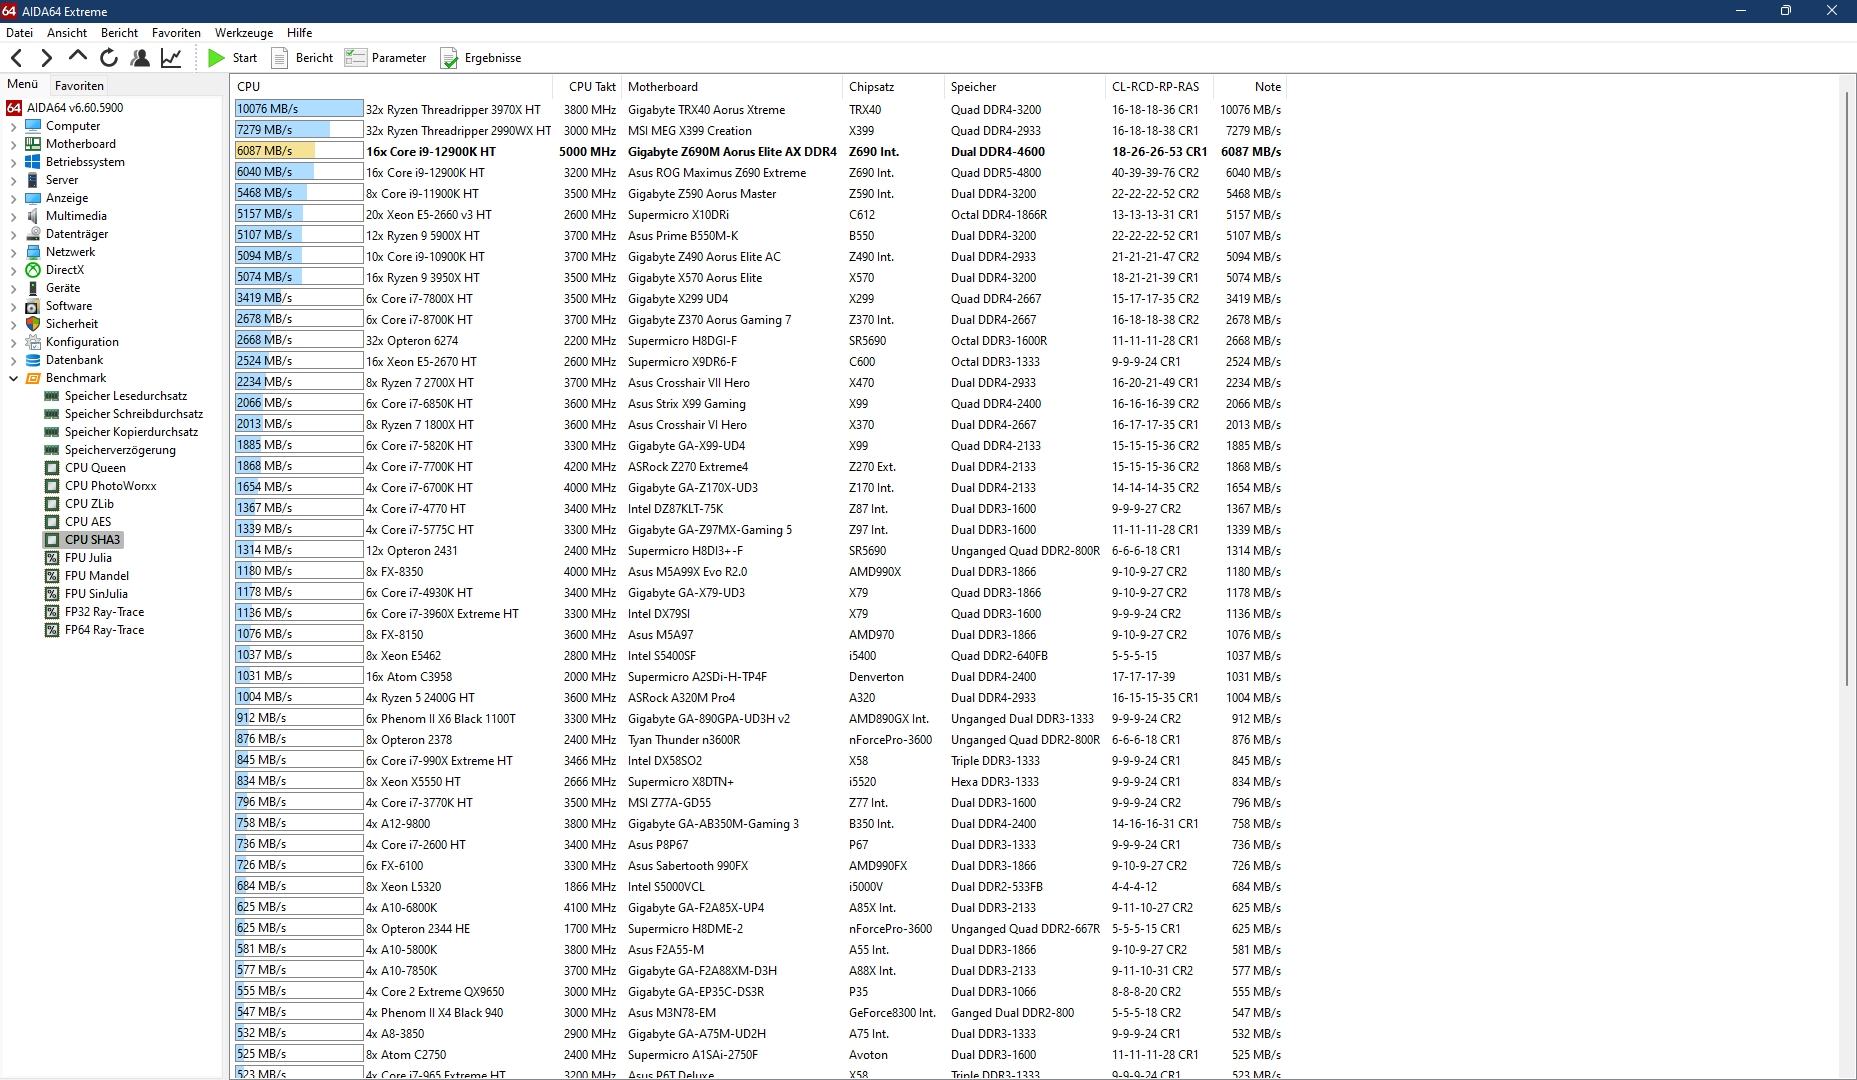Screen dimensions: 1857x1080
Task: Click the Start button label
Action: click(245, 58)
